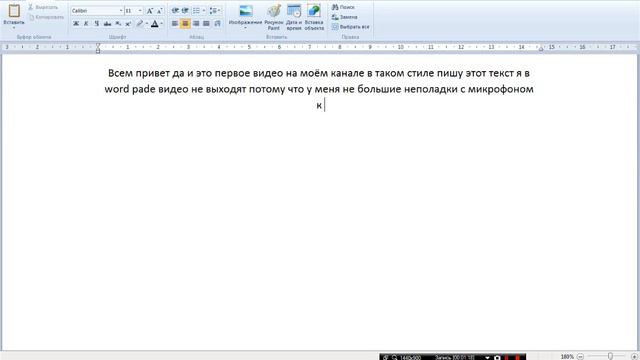This screenshot has width=640, height=360.
Task: Click the font size 11 field
Action: pyautogui.click(x=131, y=11)
